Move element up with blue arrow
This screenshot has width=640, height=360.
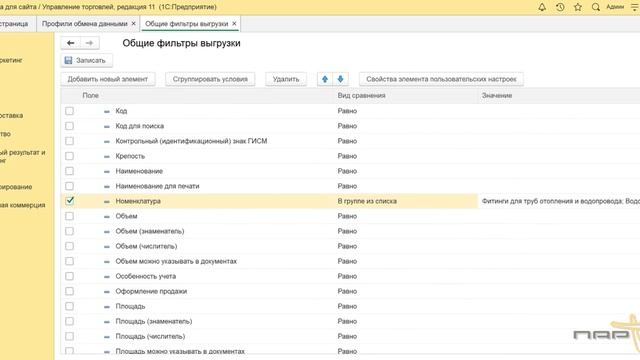(325, 79)
